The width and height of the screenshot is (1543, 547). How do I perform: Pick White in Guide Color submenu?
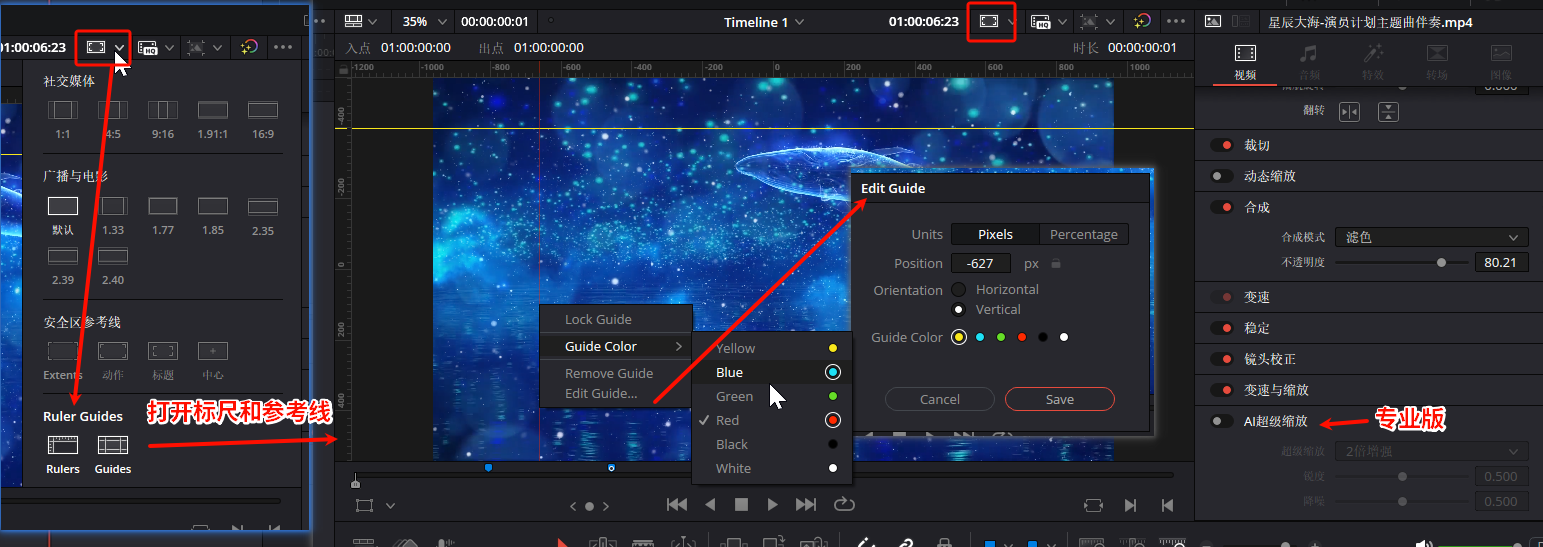click(771, 468)
